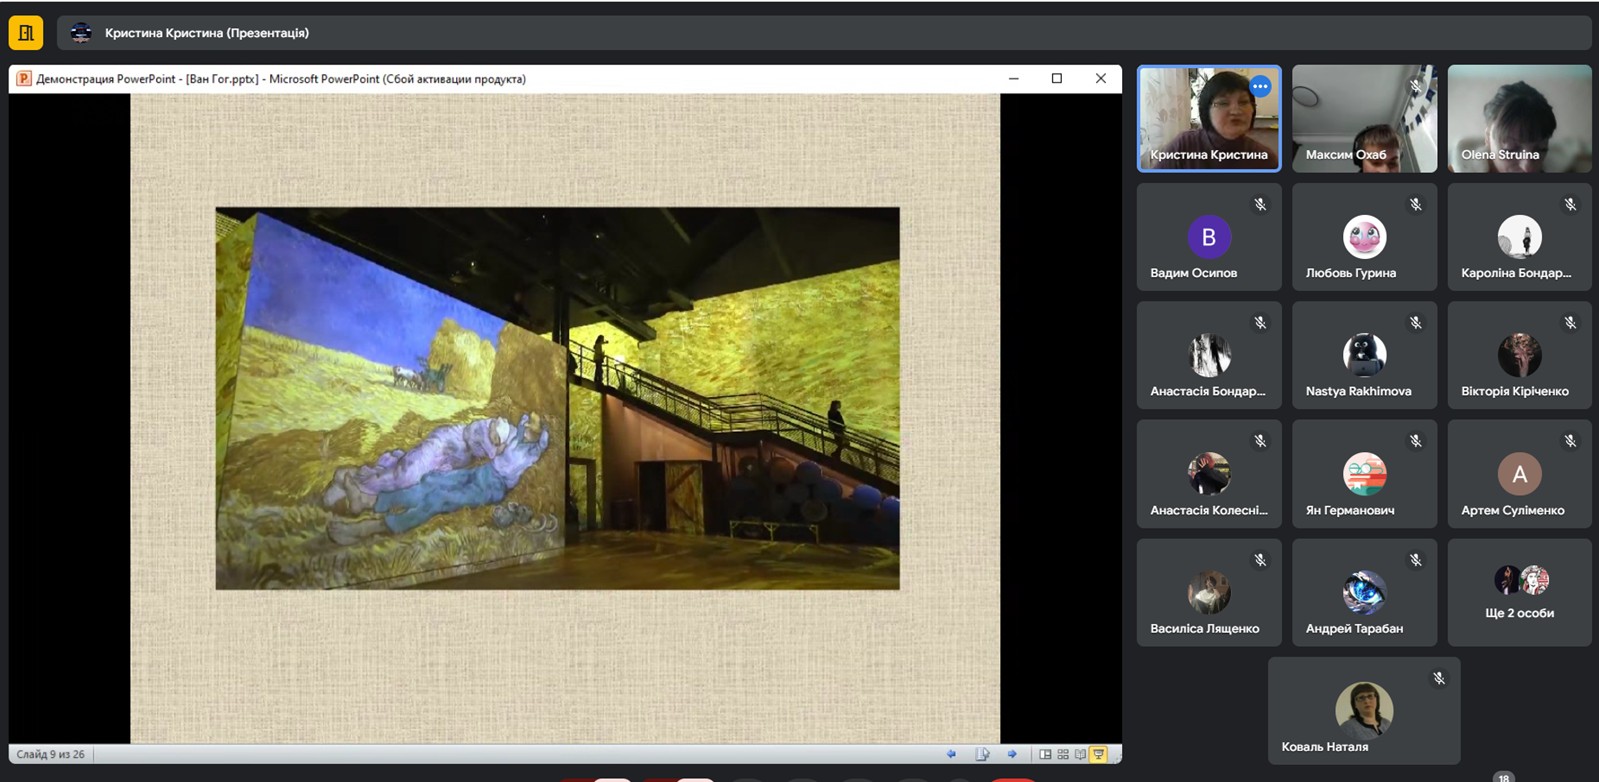Select the Кристина Кристина (Презентація) presentation tab
The image size is (1599, 782).
click(207, 33)
